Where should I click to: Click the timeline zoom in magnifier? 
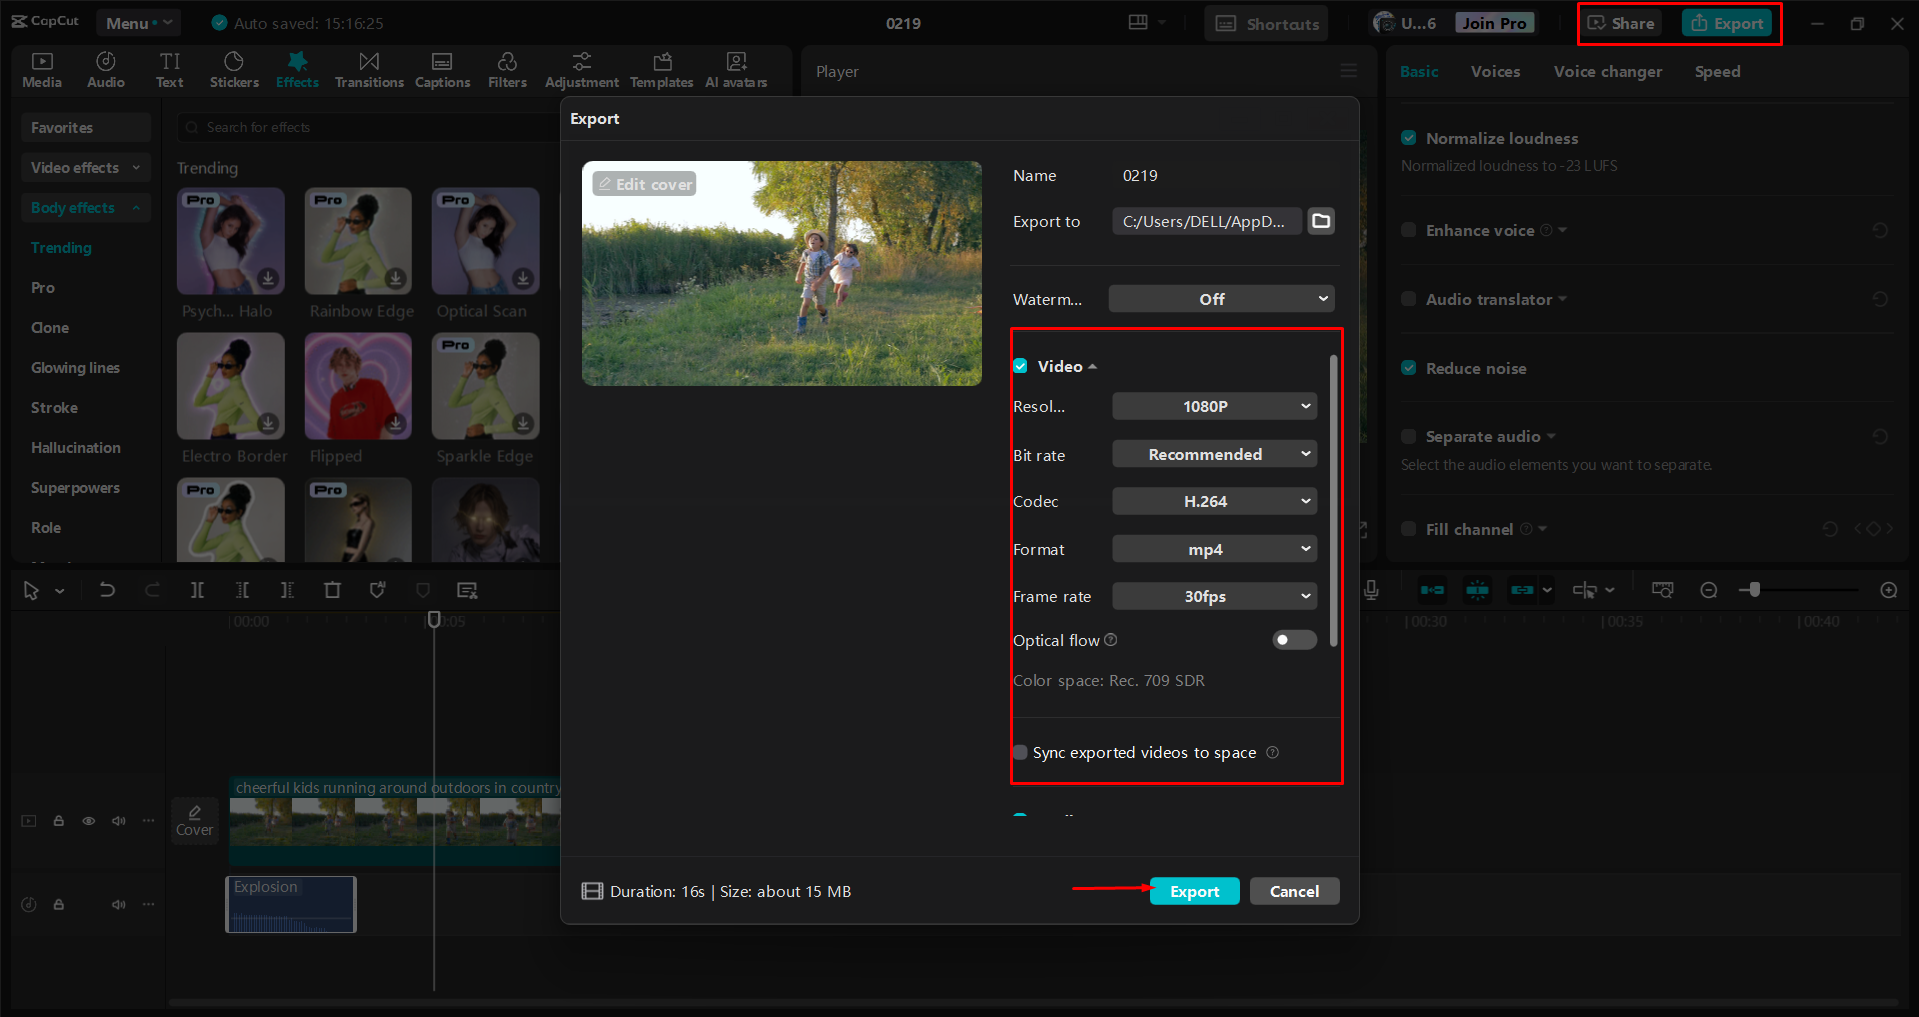[x=1889, y=590]
